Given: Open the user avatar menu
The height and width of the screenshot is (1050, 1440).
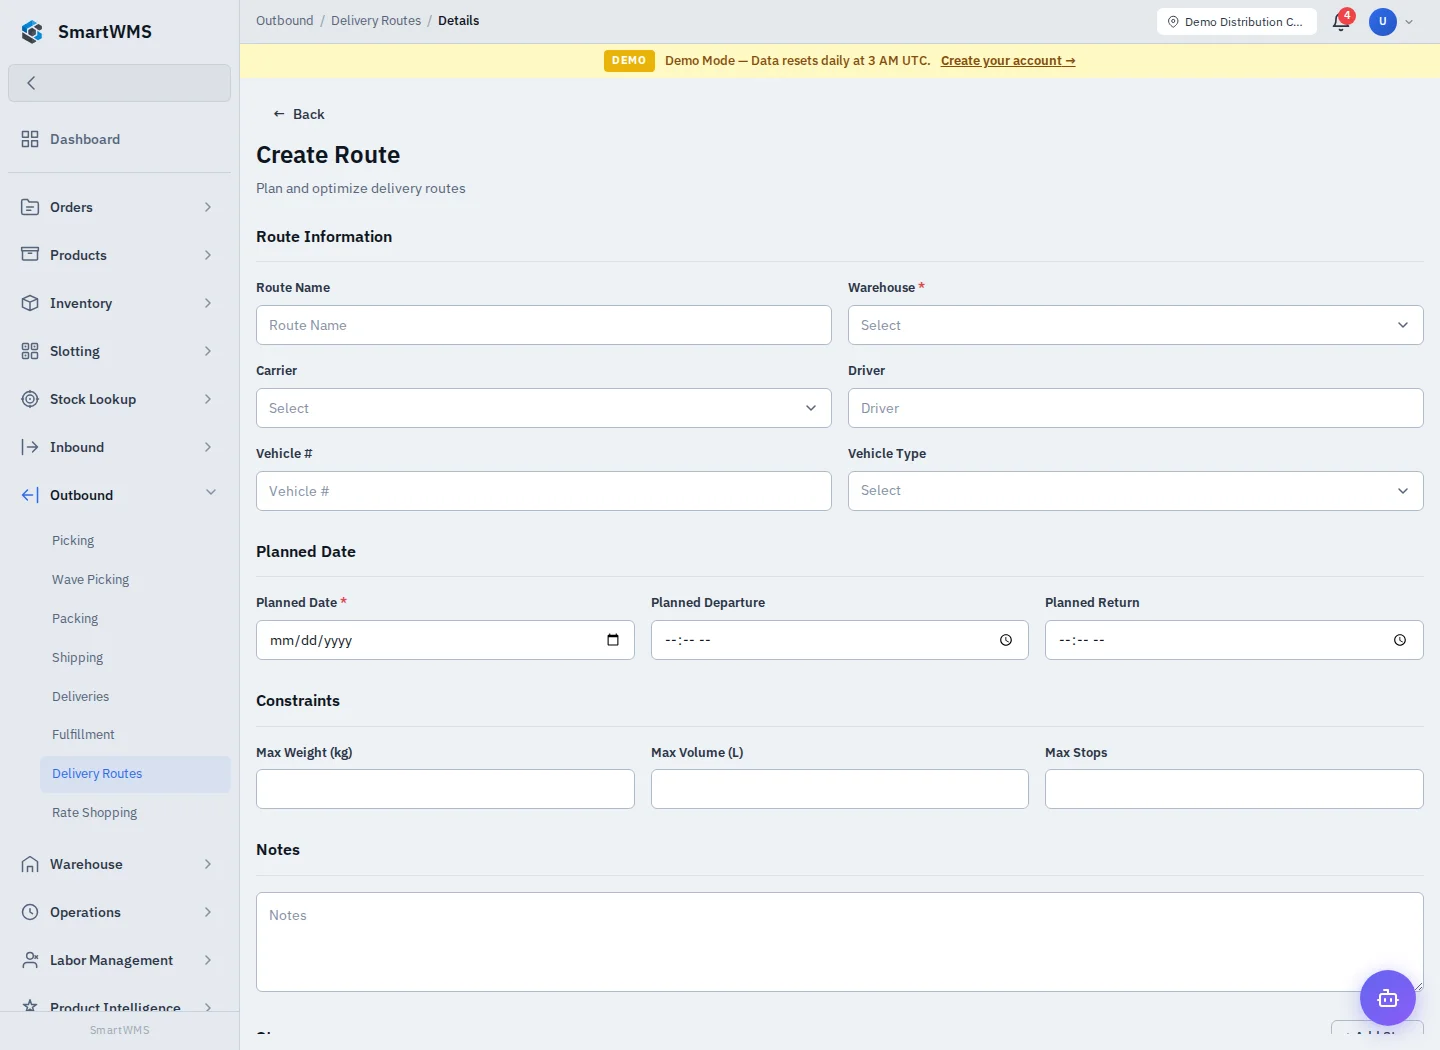Looking at the screenshot, I should click(1383, 21).
